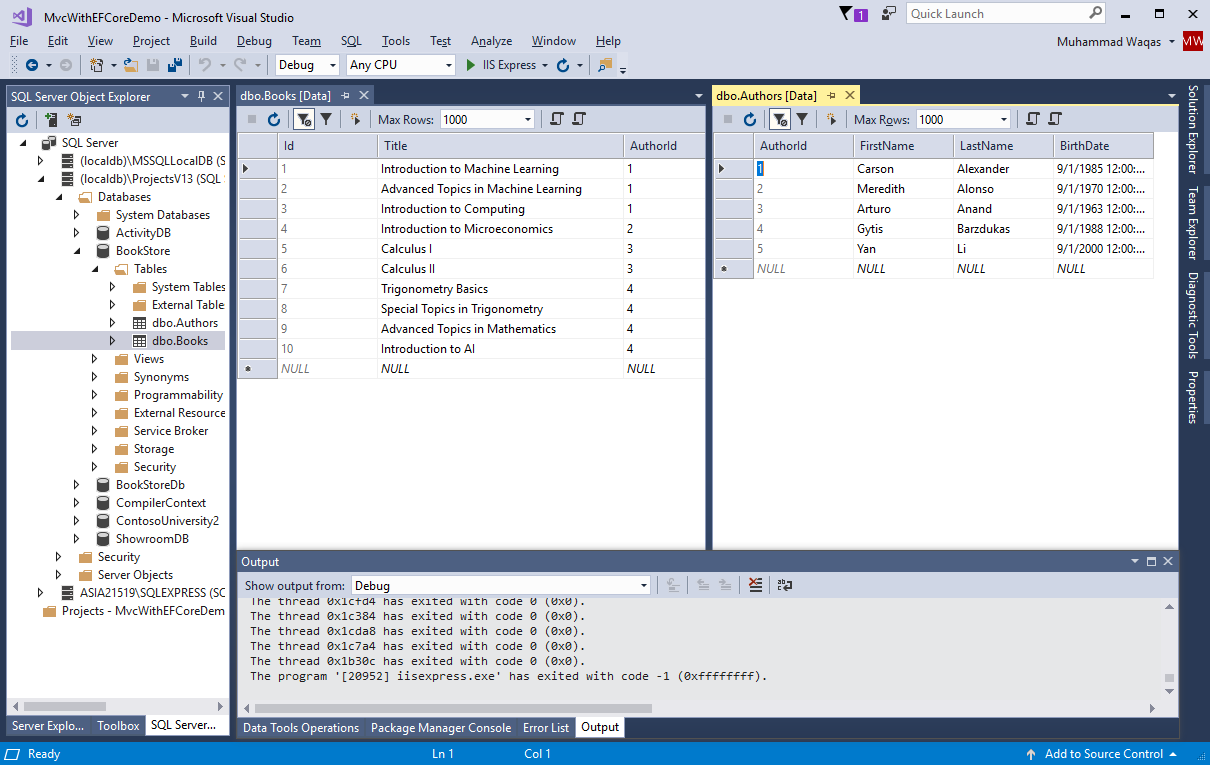Select the row header for book Id 5
The image size is (1210, 765).
257,249
